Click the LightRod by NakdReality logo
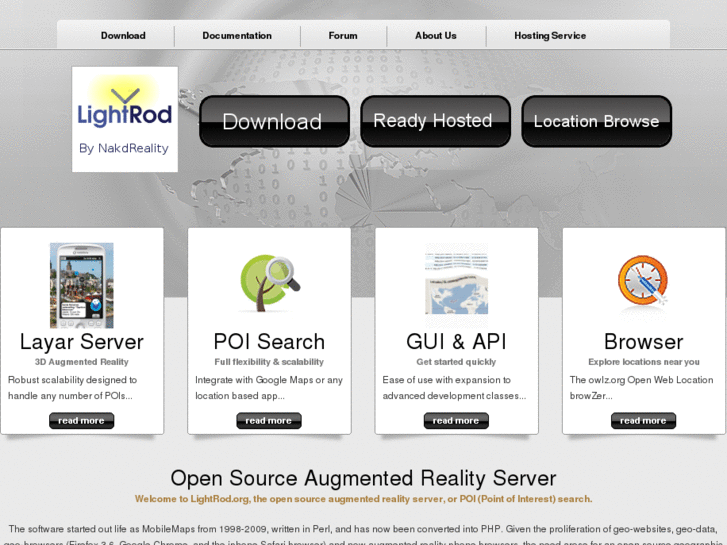 (x=125, y=119)
